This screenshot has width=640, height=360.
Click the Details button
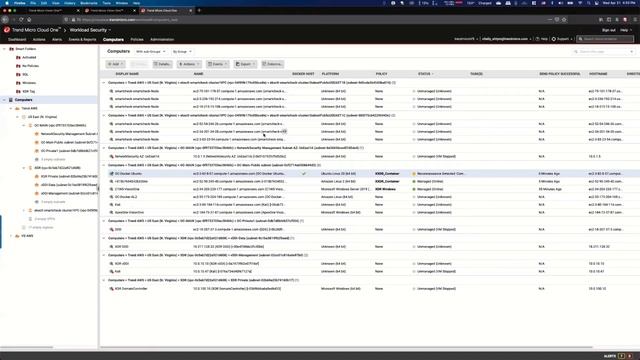click(x=162, y=64)
